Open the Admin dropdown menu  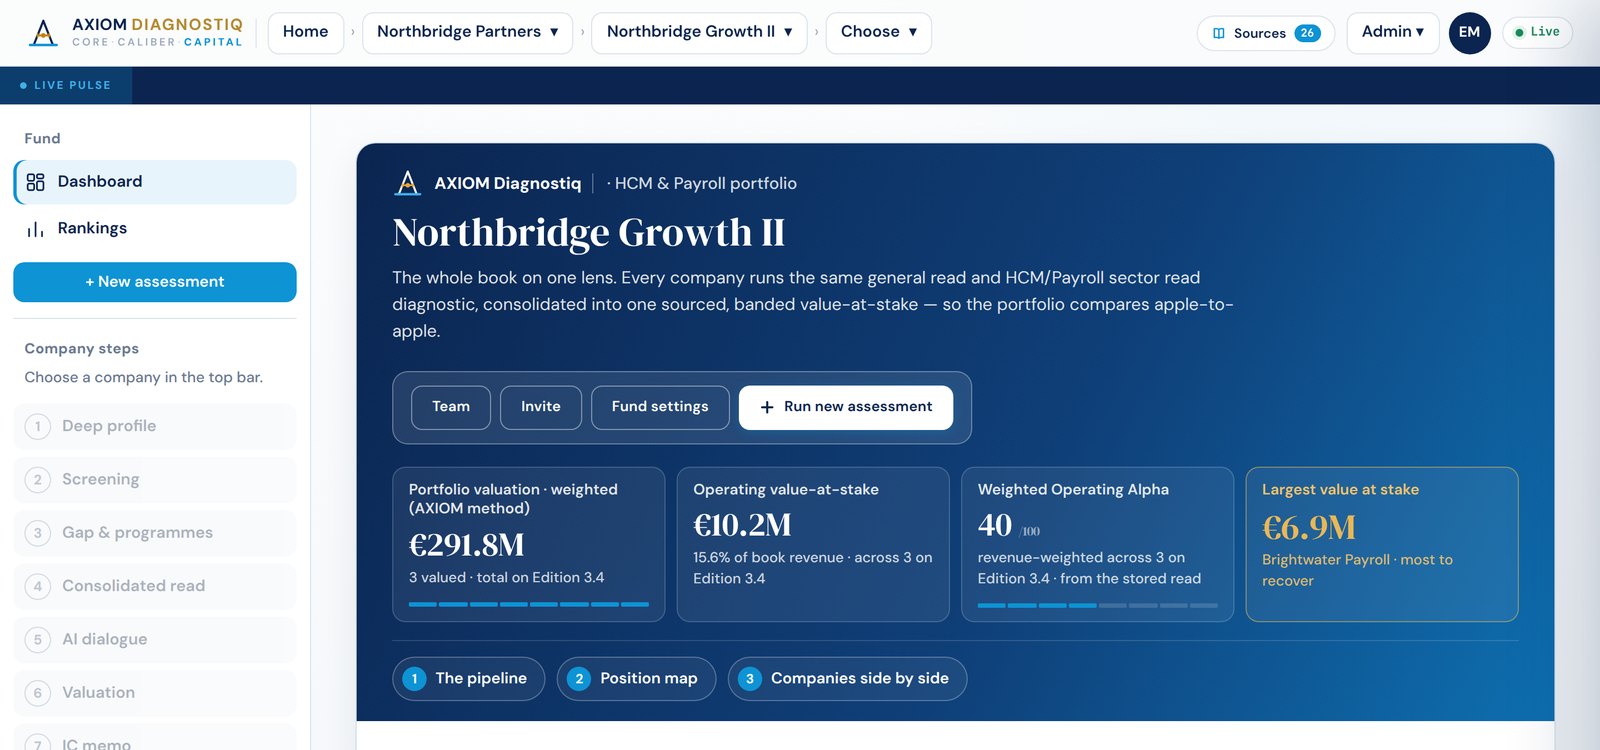(x=1392, y=32)
